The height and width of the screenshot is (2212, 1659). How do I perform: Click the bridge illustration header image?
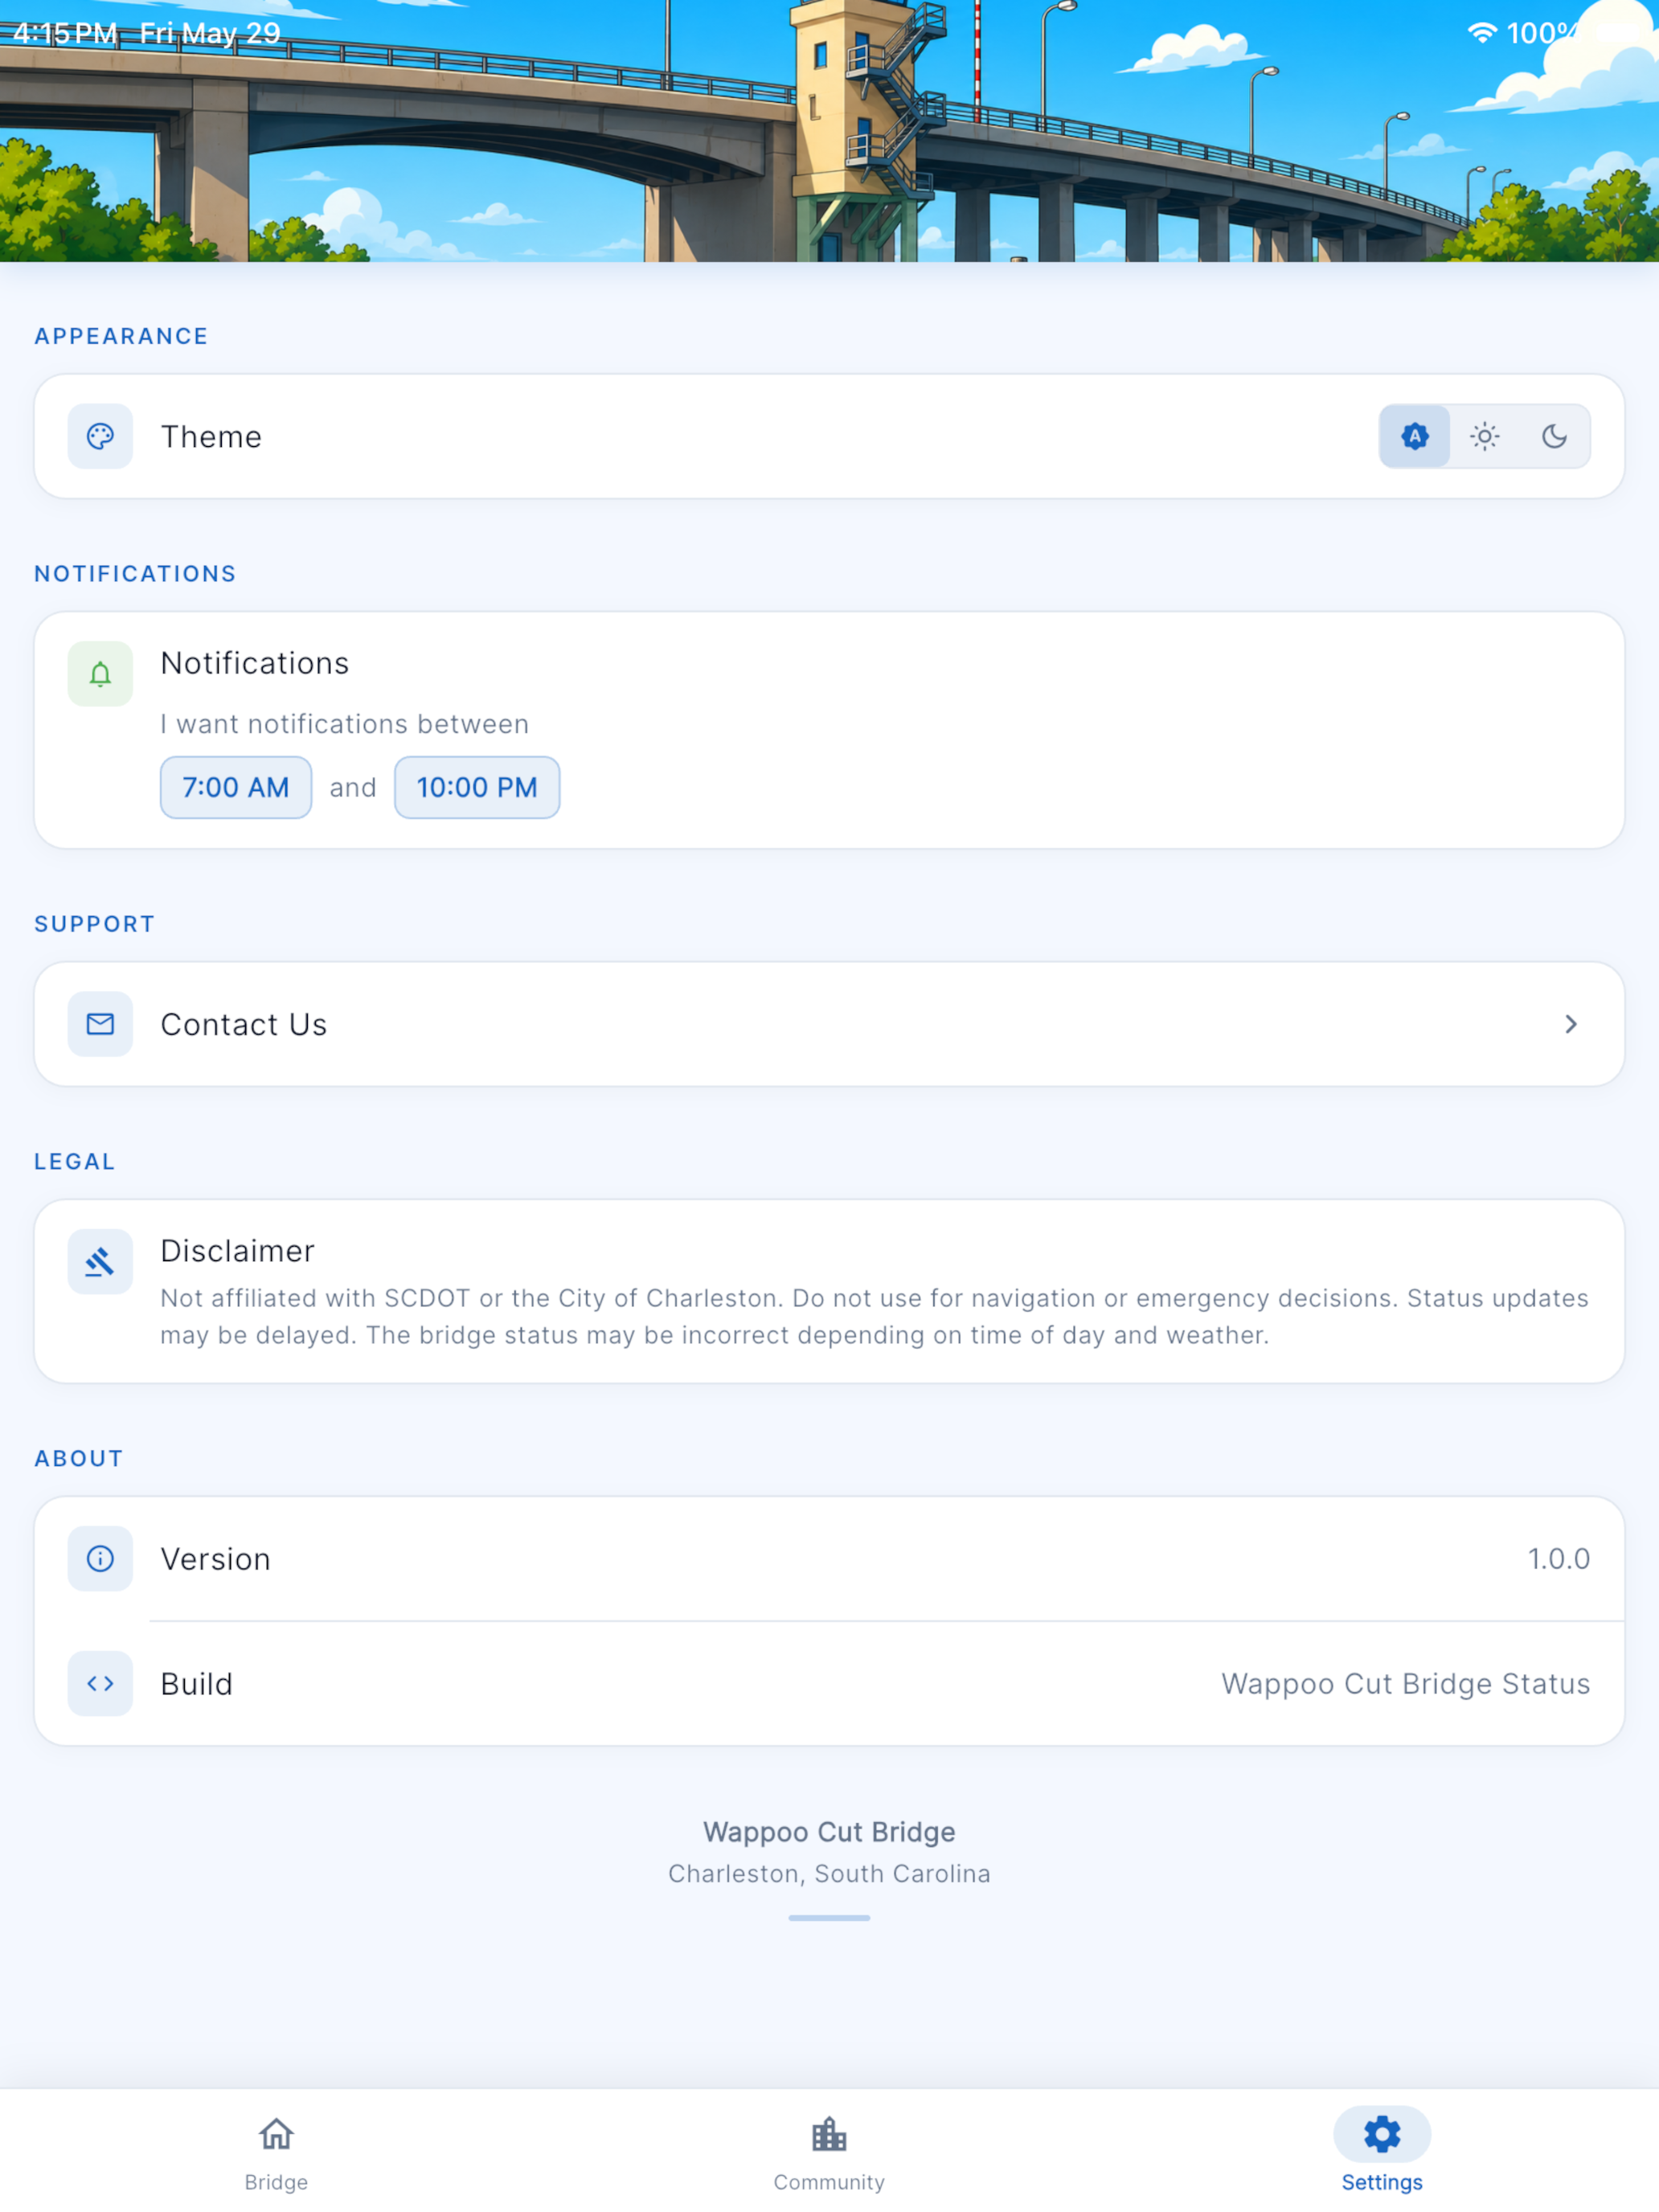click(829, 131)
